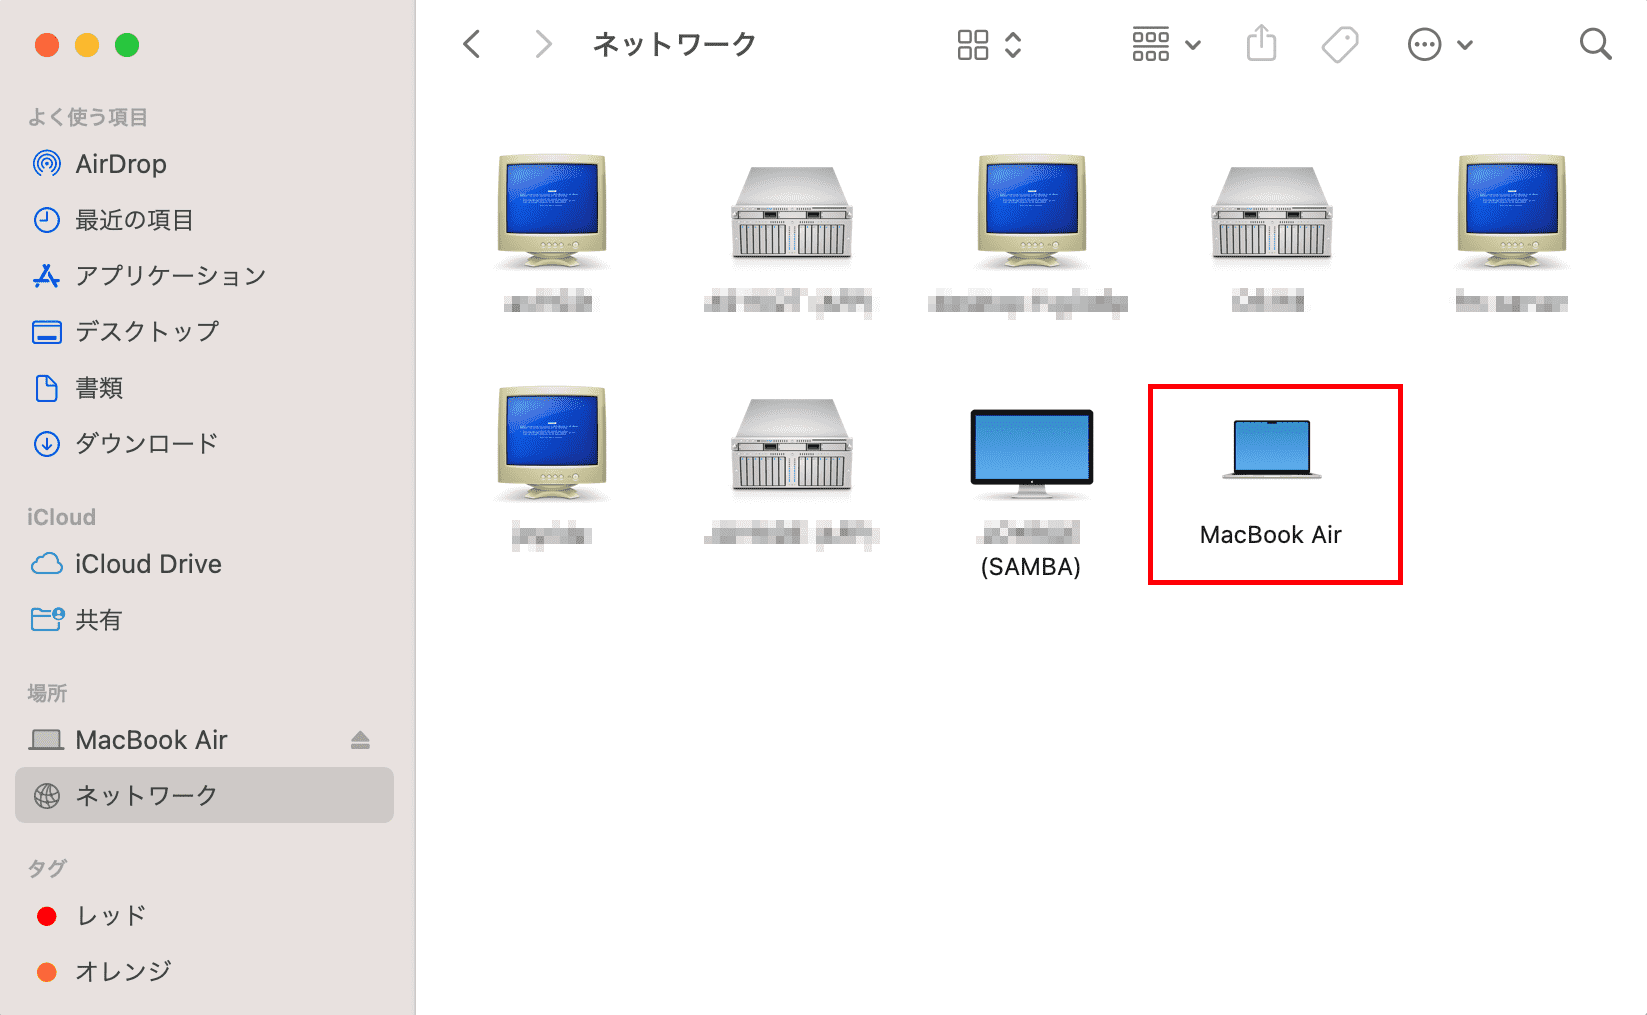Go back with the left chevron button
The height and width of the screenshot is (1015, 1647).
click(472, 44)
